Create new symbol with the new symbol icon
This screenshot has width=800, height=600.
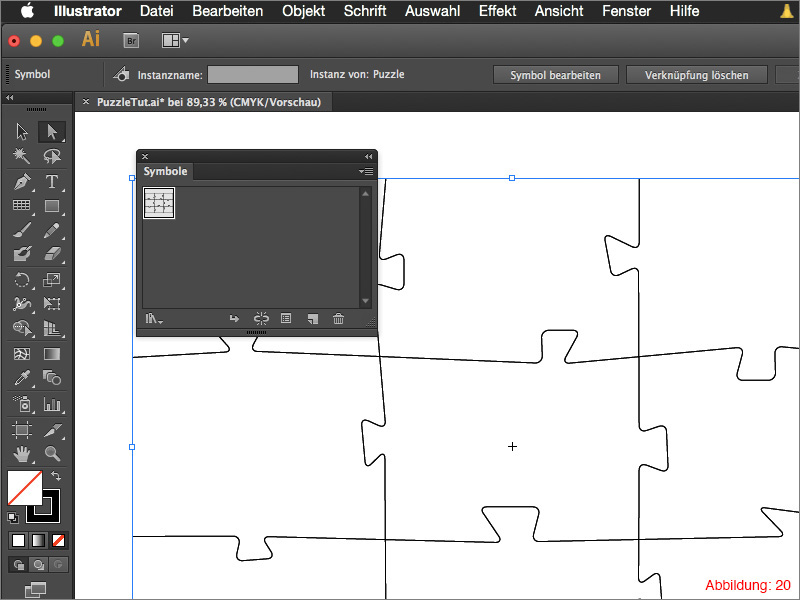pyautogui.click(x=312, y=318)
